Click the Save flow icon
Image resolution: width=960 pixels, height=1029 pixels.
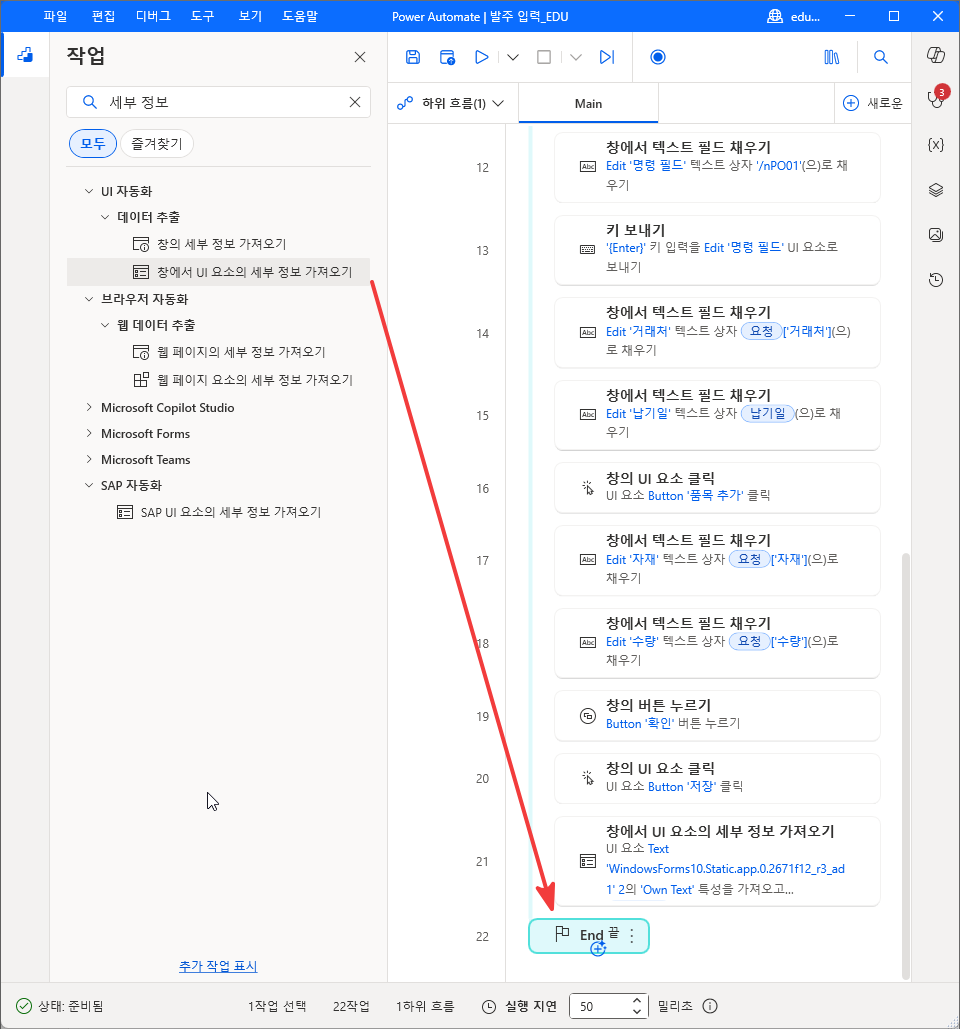[x=413, y=57]
